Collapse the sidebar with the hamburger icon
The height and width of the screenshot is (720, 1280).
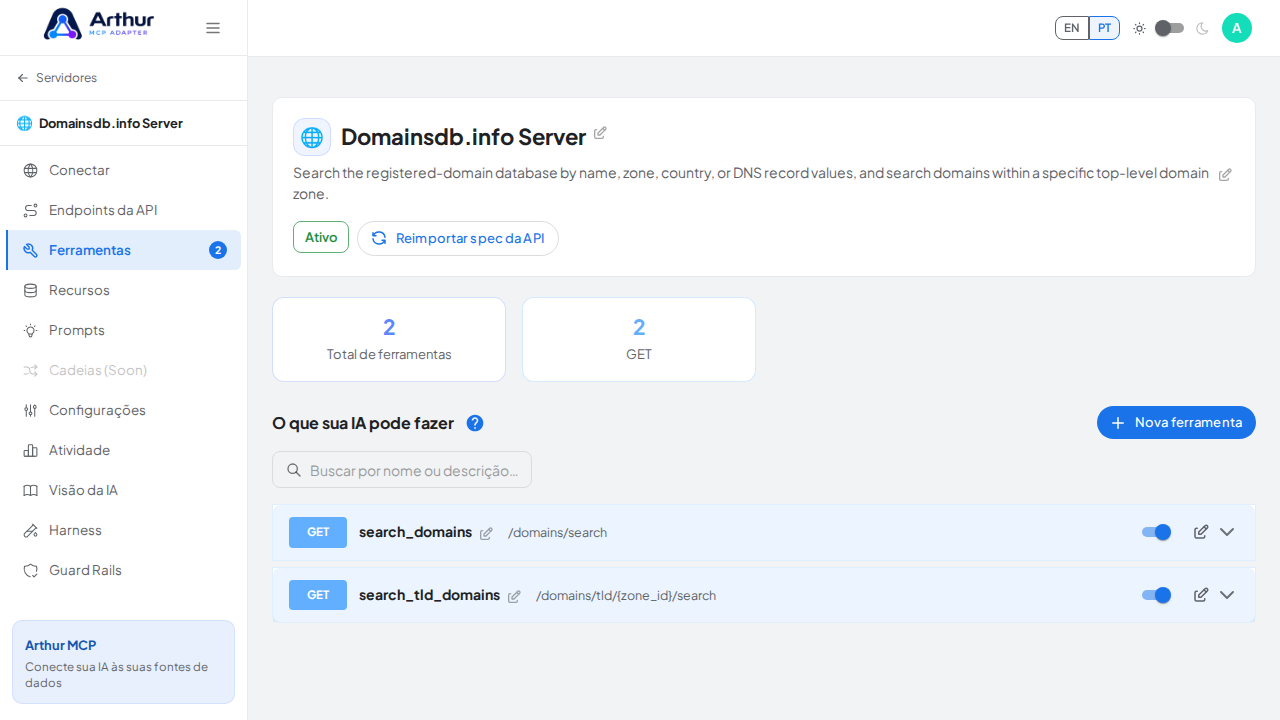[x=213, y=28]
